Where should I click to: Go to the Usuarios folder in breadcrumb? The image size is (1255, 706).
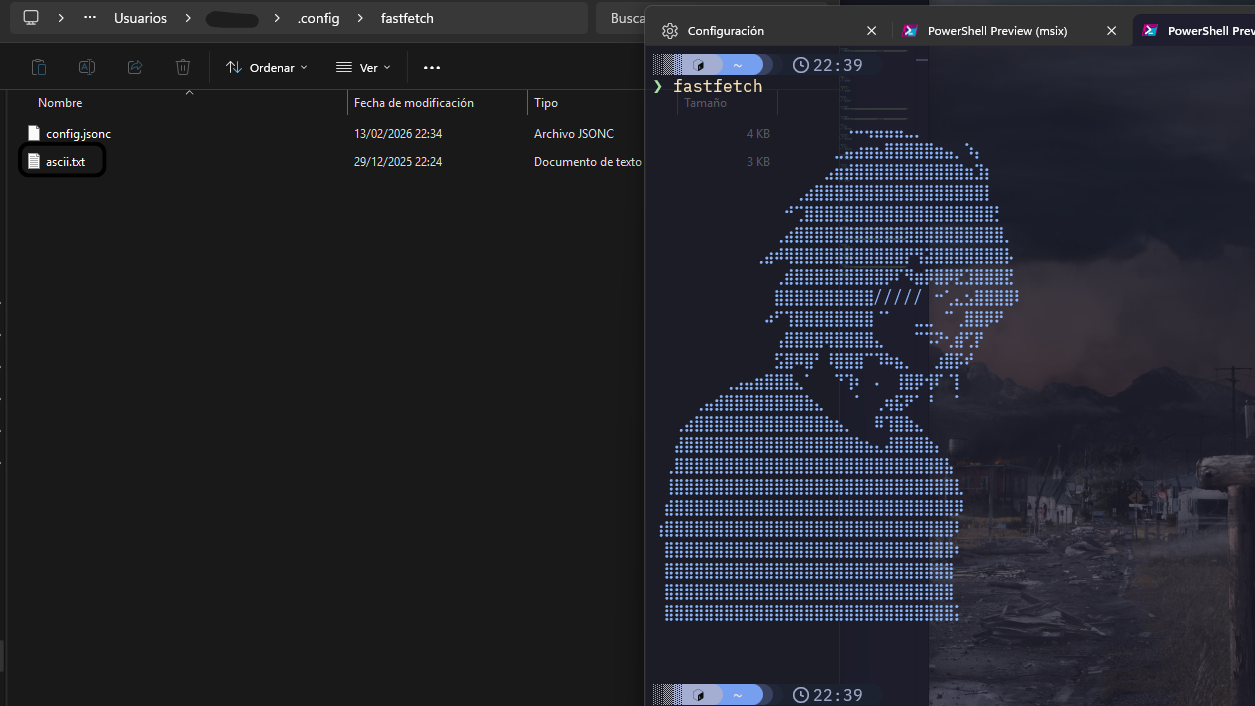(x=140, y=18)
